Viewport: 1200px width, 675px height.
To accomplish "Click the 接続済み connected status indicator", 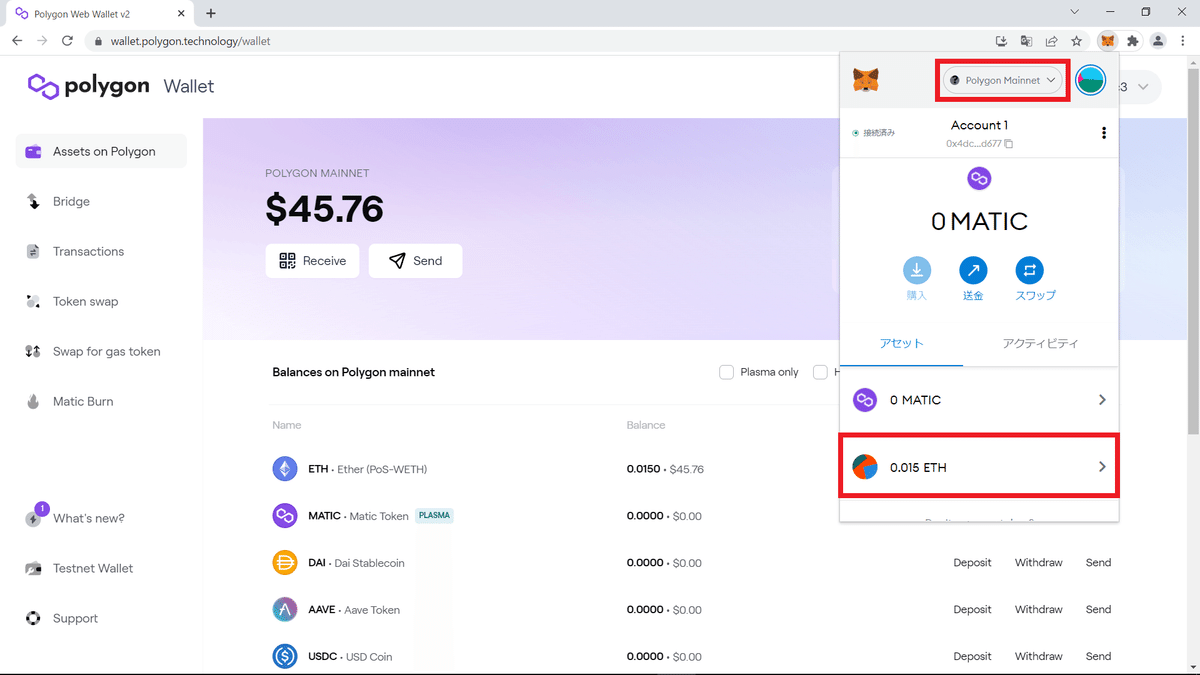I will [x=874, y=132].
